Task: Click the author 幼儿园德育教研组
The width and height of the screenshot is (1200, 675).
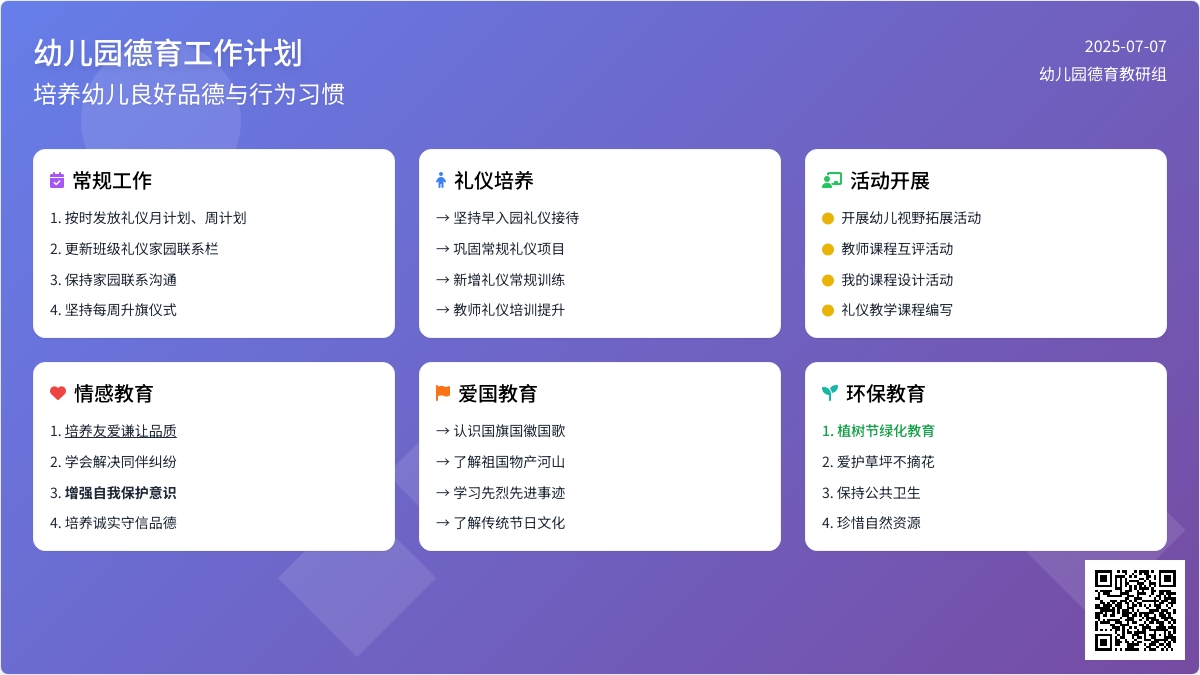Action: point(1103,74)
